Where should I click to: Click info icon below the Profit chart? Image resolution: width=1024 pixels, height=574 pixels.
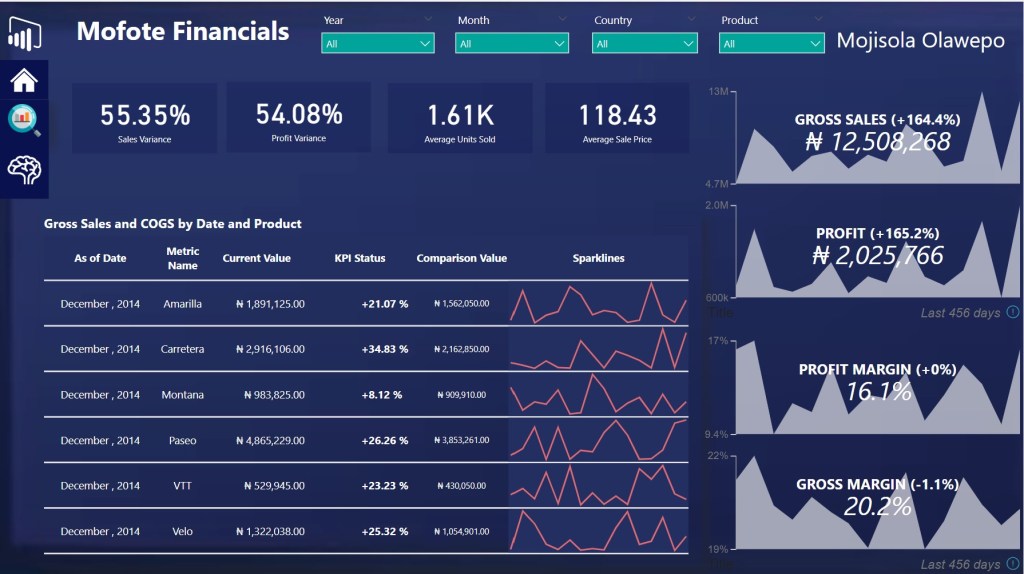[1013, 313]
